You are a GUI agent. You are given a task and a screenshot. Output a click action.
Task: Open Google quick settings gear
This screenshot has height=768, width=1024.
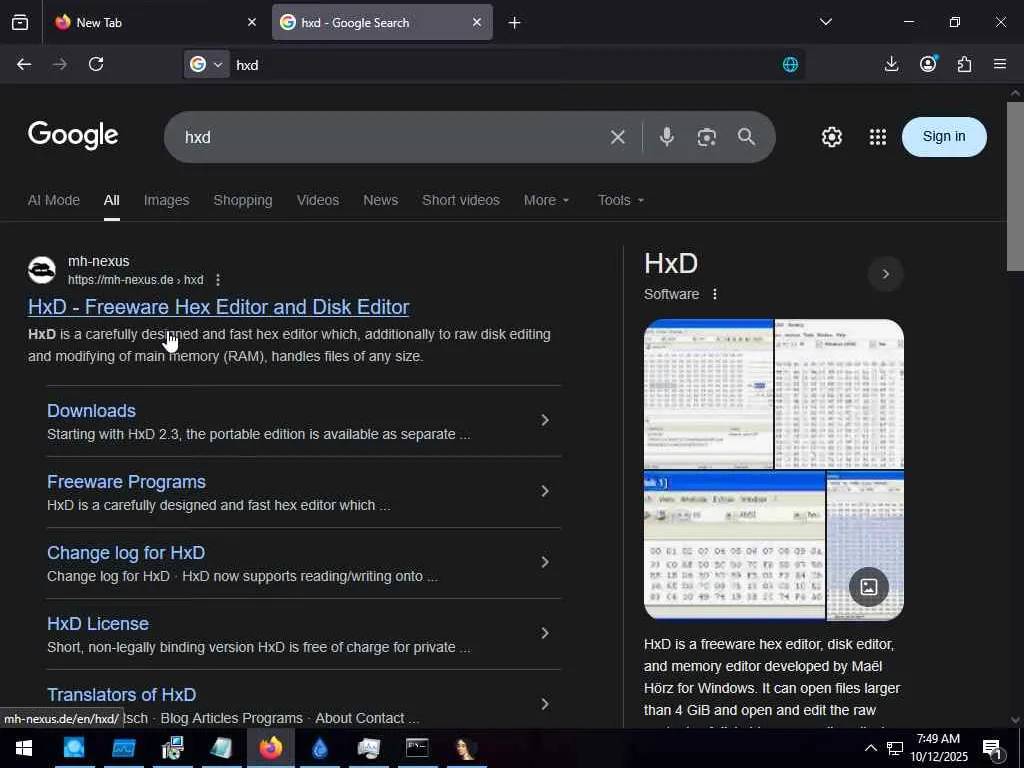[x=831, y=137]
